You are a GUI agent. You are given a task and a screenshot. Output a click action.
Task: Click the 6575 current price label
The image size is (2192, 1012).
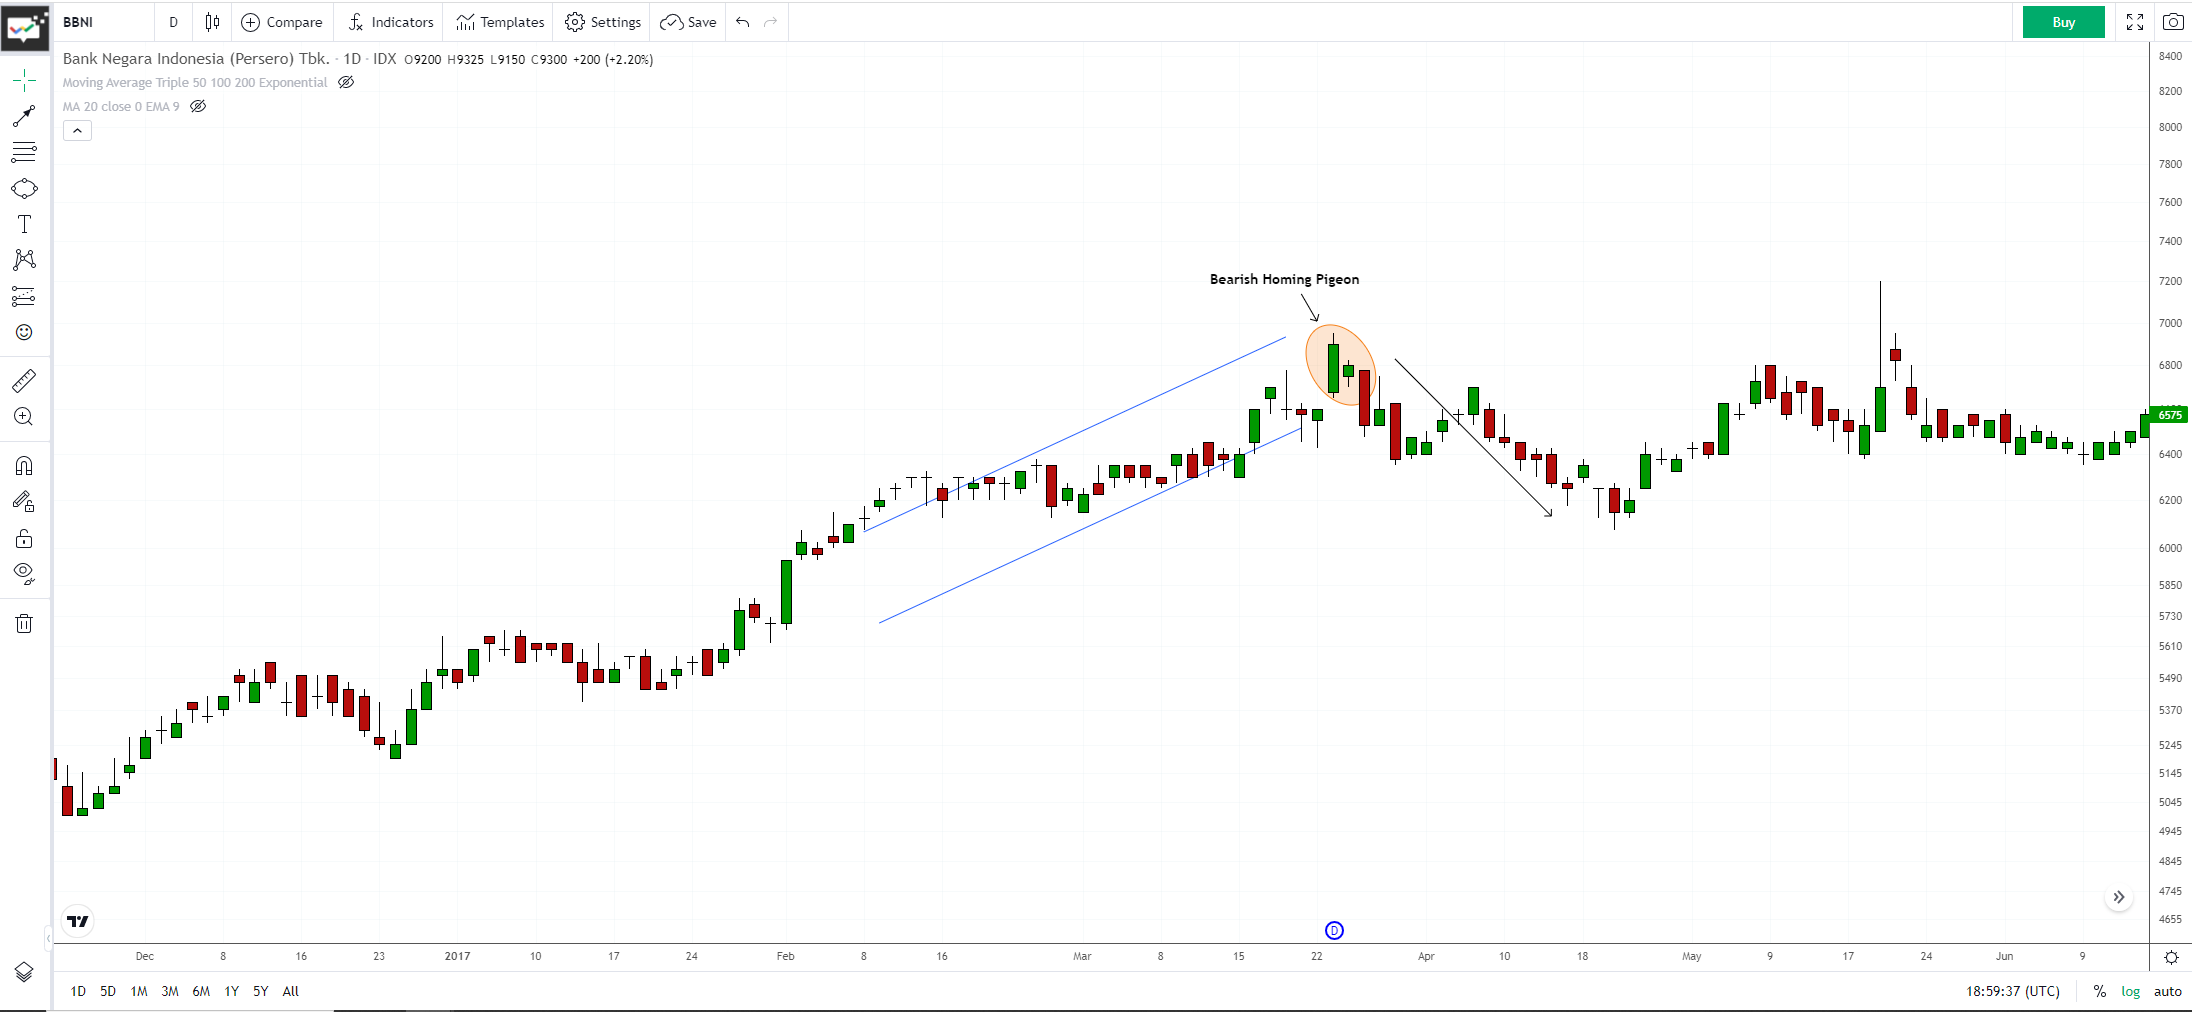(x=2169, y=414)
